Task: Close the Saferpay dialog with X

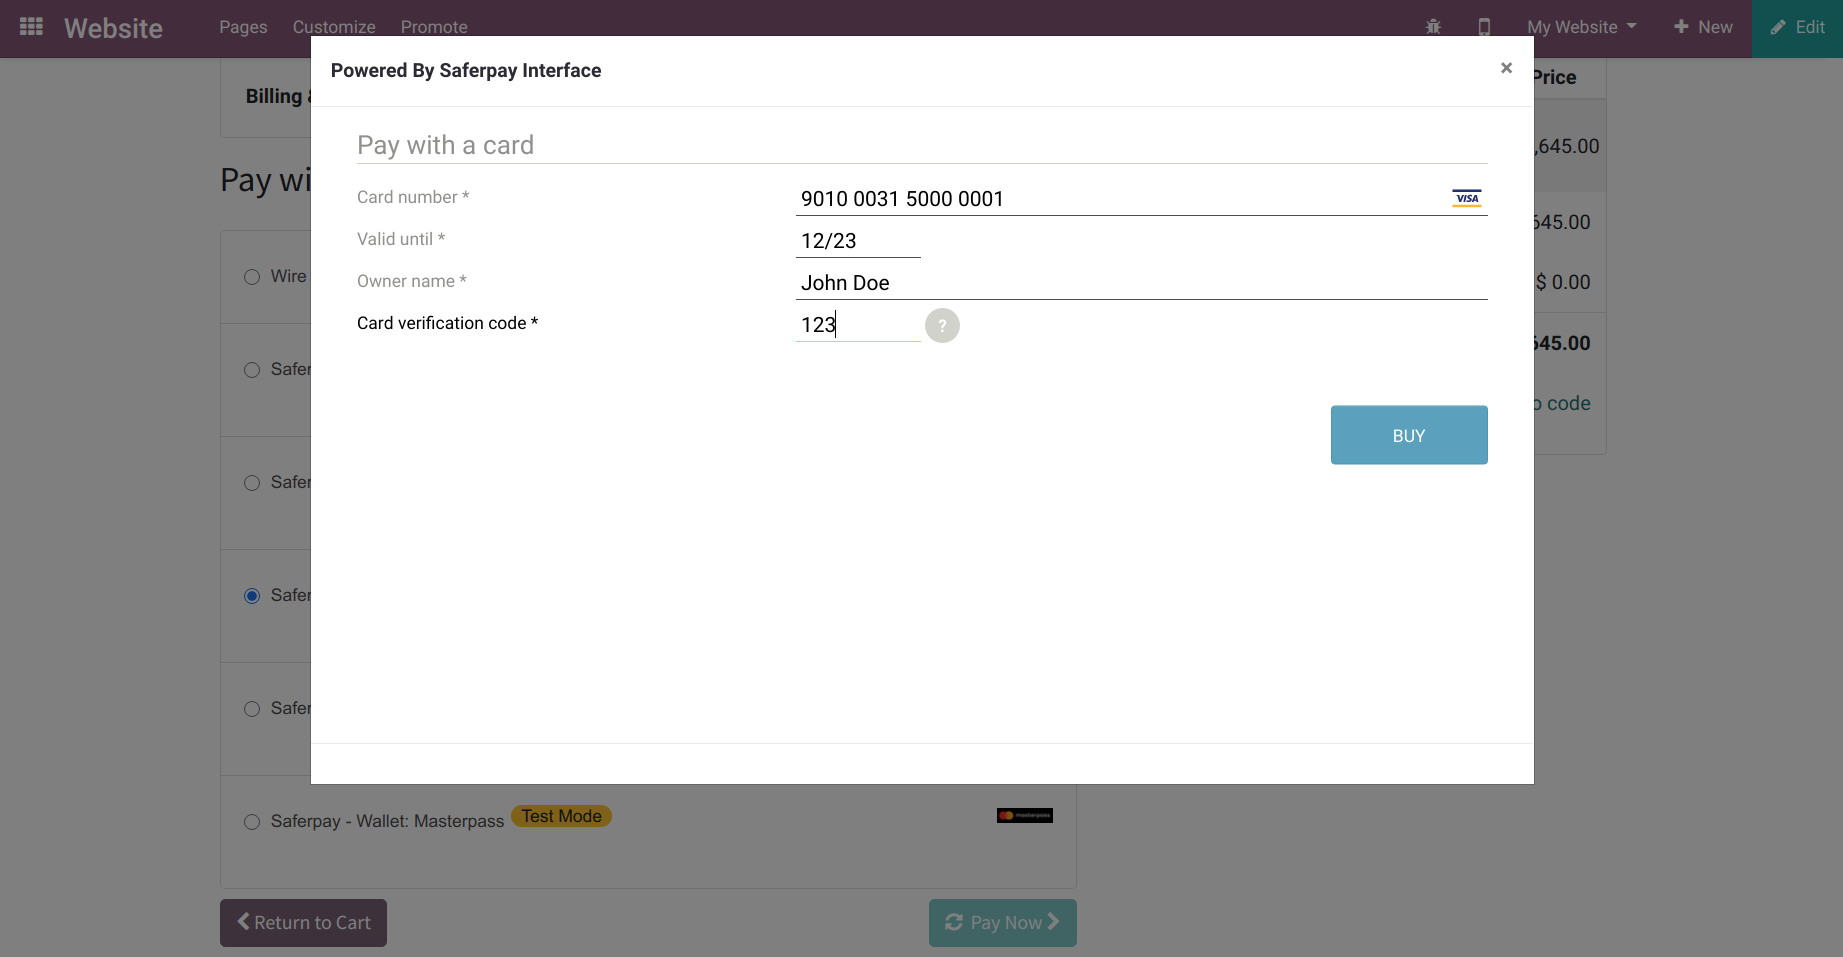Action: tap(1506, 68)
